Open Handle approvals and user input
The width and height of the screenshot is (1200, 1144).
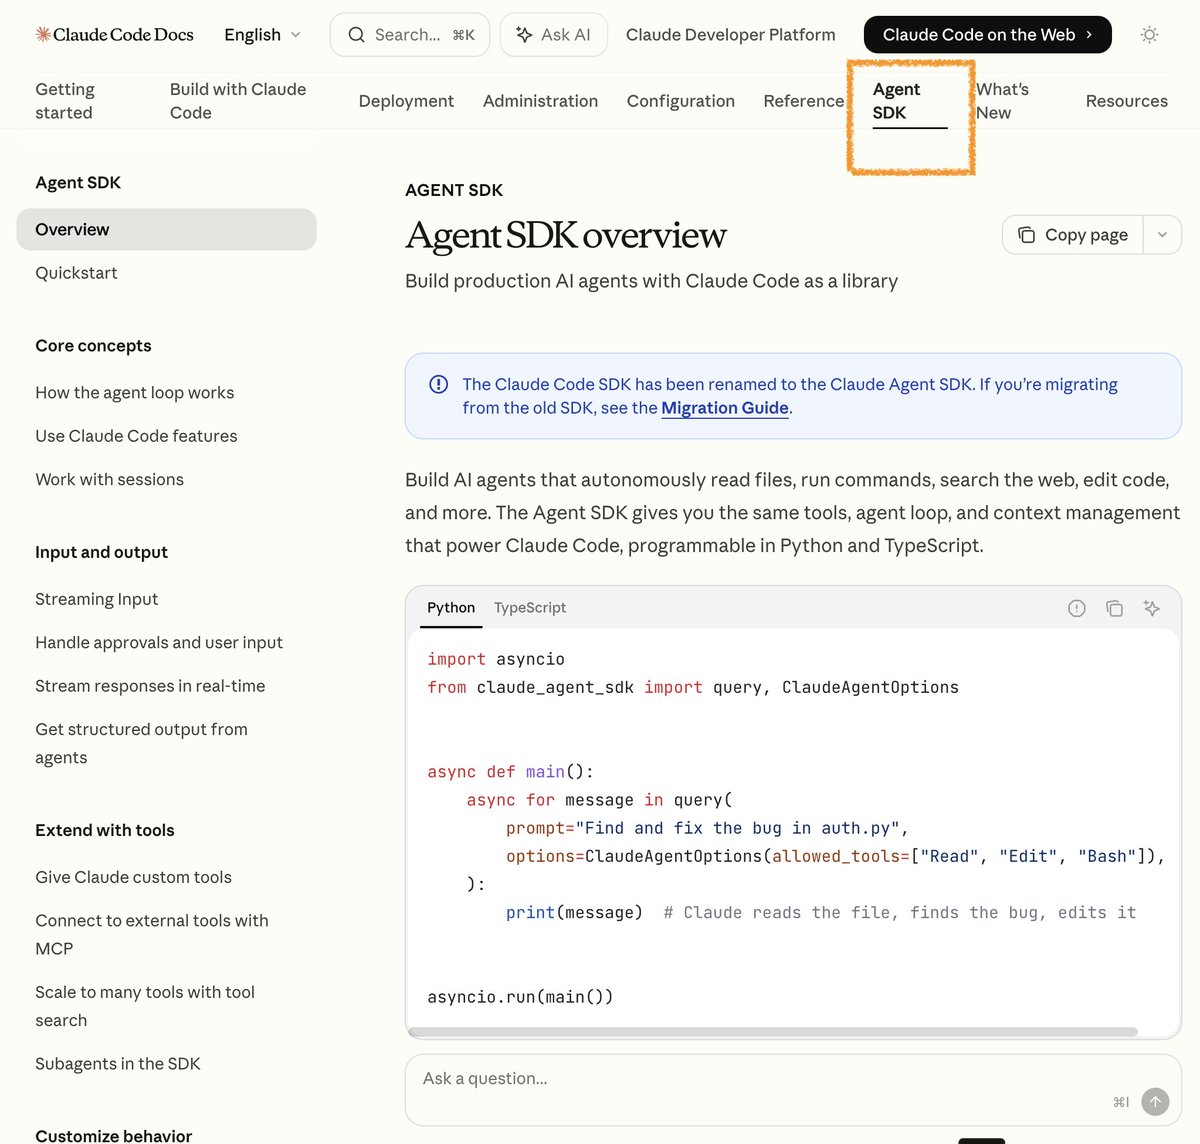coord(159,642)
